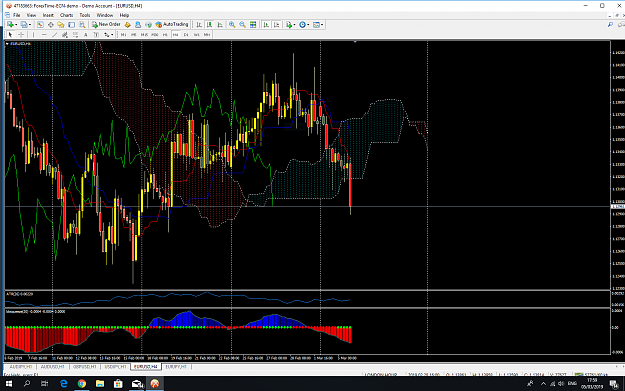Open the Tools menu
The image size is (625, 391).
(85, 15)
